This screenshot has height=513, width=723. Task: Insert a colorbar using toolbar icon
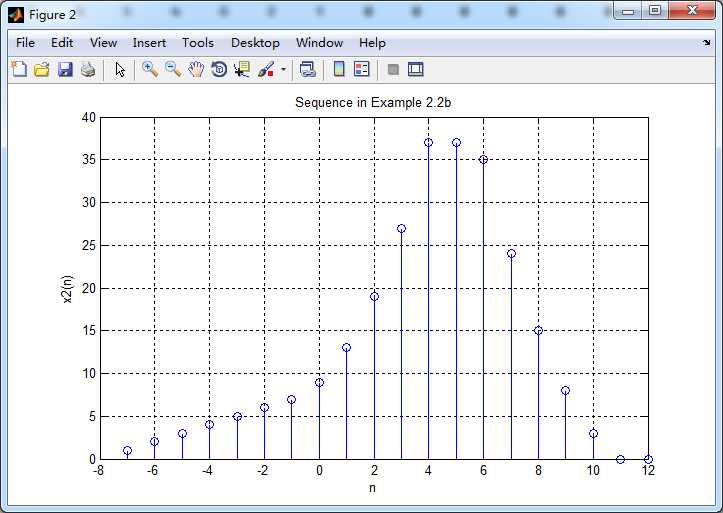(x=339, y=70)
